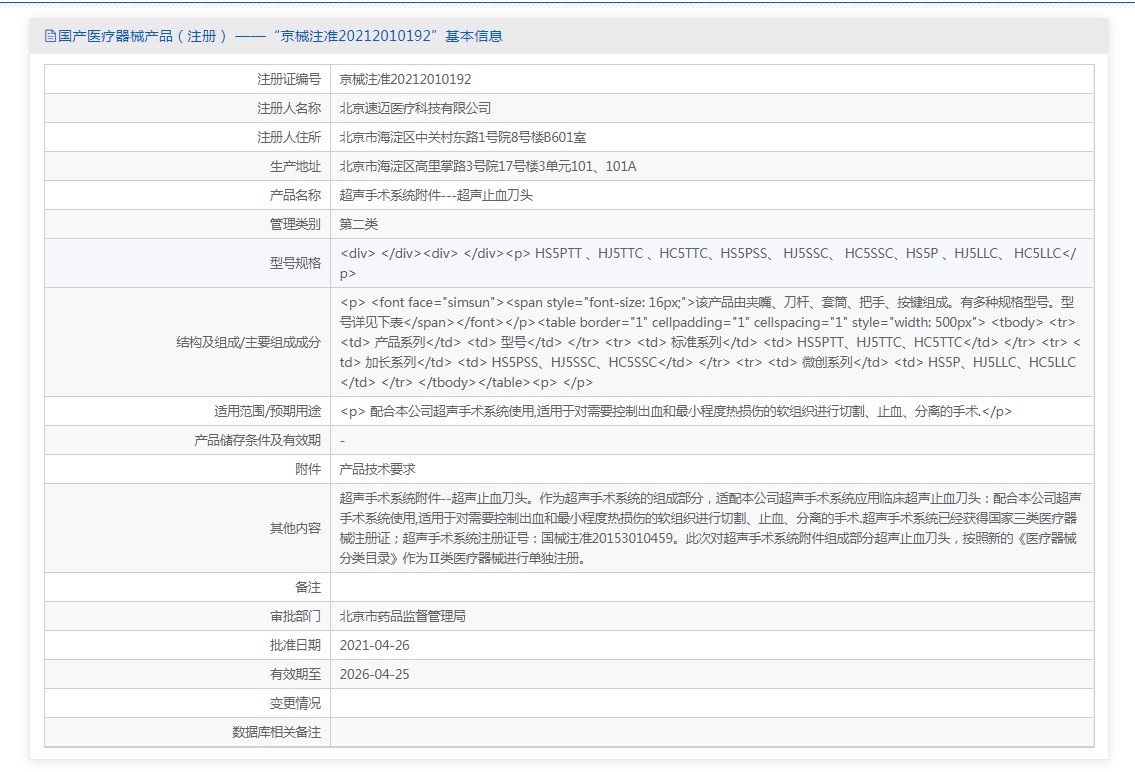
Task: Select the product name 超声手术系统附件---超声止血刀头
Action: point(436,195)
